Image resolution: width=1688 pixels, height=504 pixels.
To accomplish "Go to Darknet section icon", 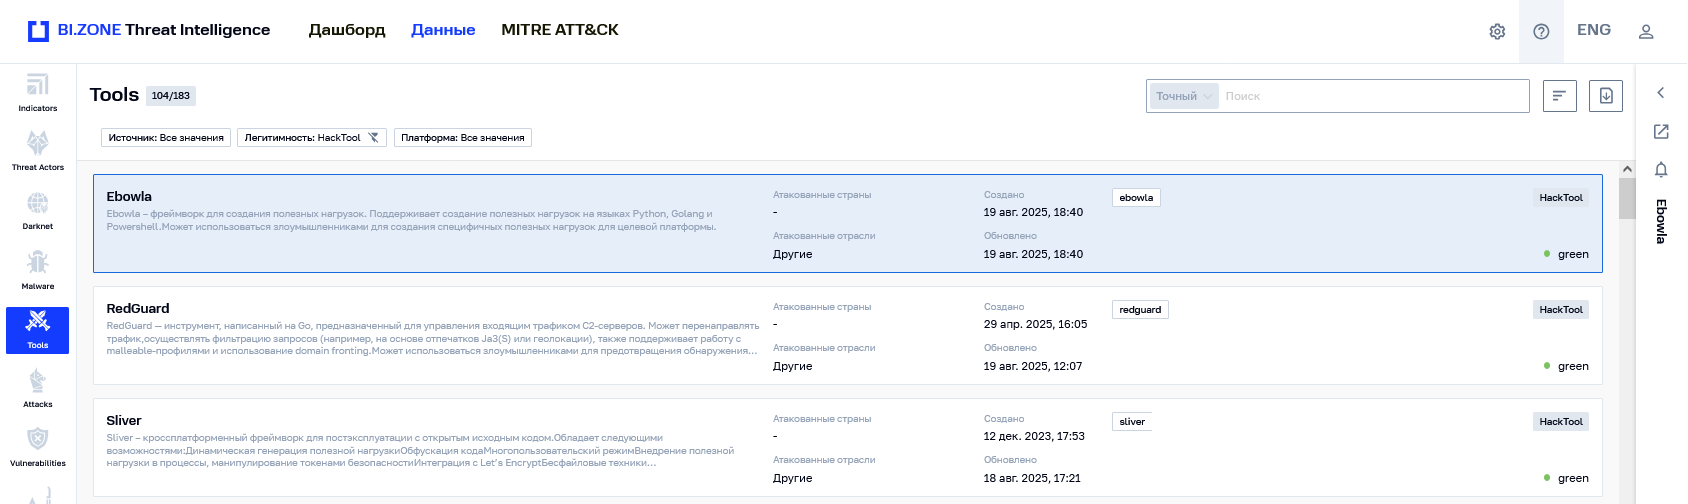I will coord(37,210).
